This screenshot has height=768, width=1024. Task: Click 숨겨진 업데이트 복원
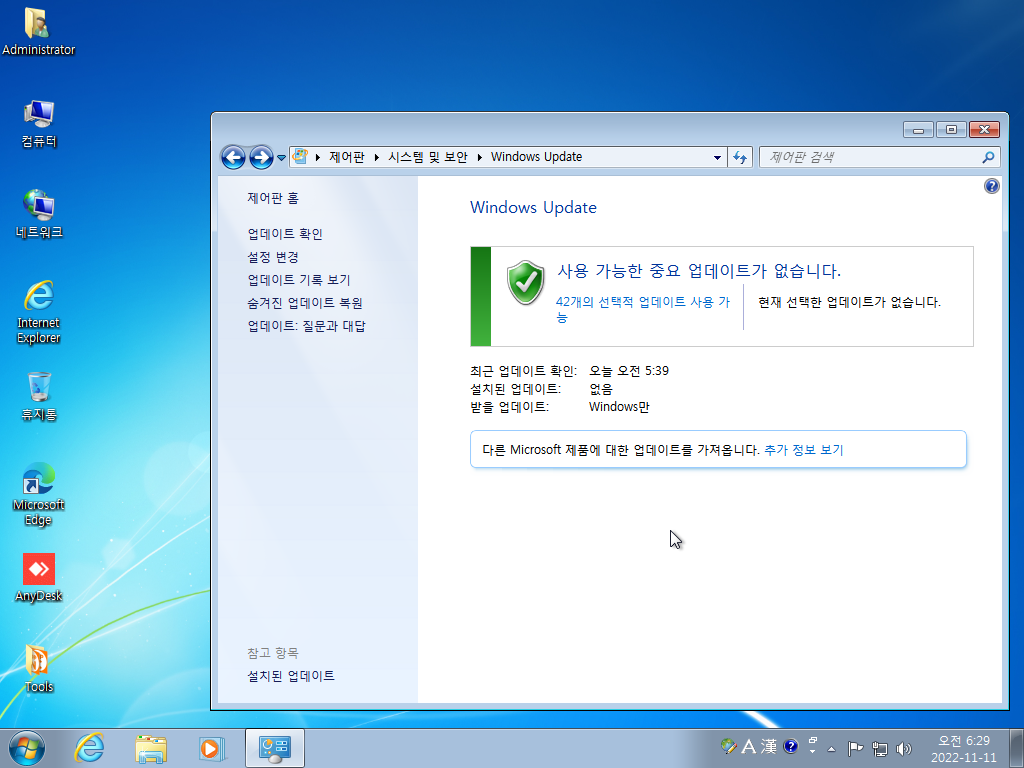[305, 303]
